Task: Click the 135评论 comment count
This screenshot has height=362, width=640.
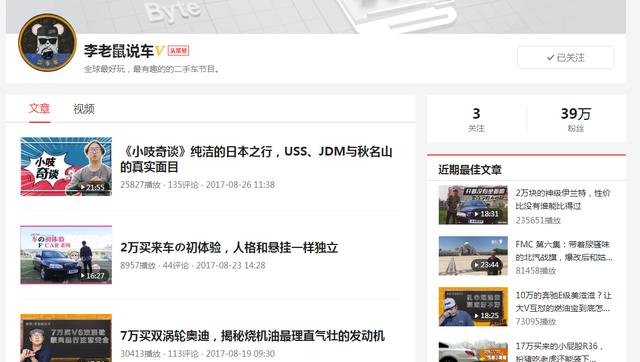Action: (182, 184)
